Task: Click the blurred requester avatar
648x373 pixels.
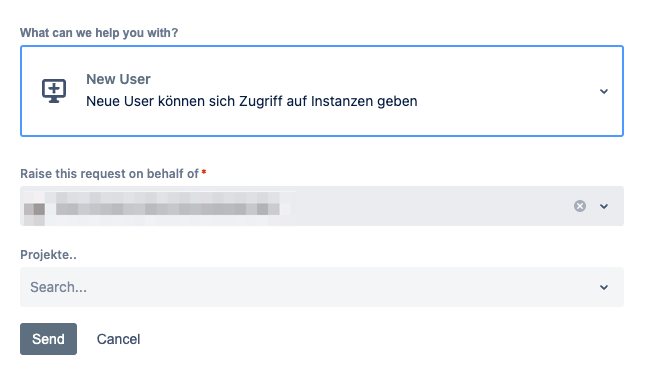Action: pyautogui.click(x=34, y=209)
